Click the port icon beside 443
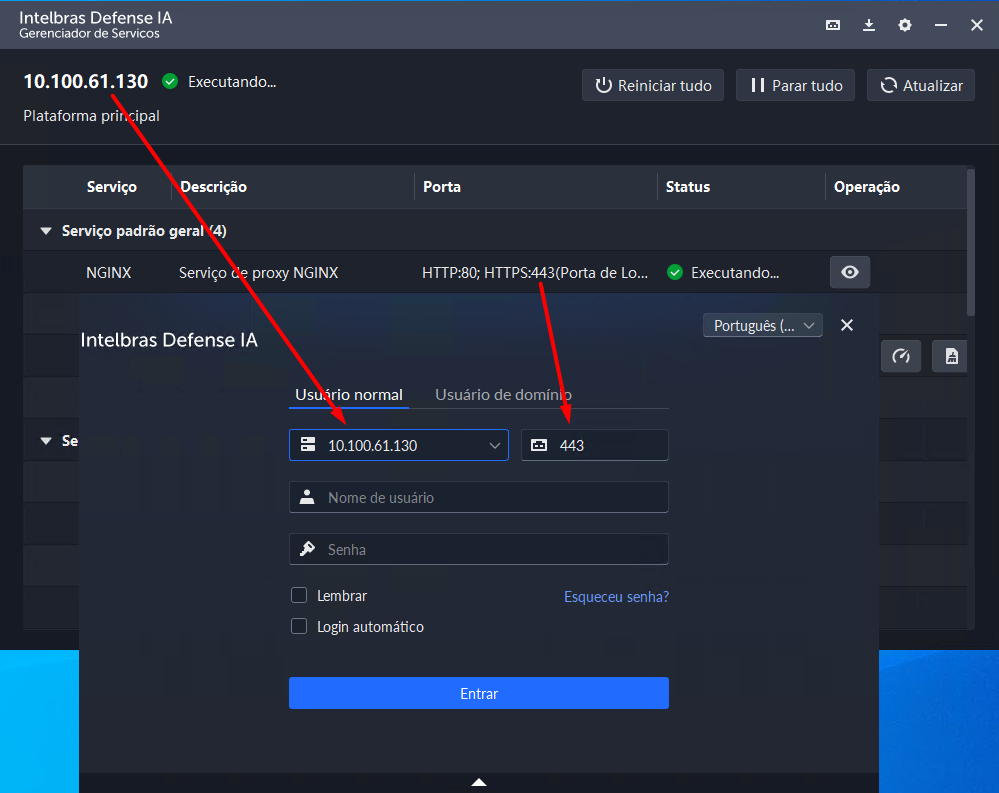Viewport: 999px width, 793px height. [540, 445]
